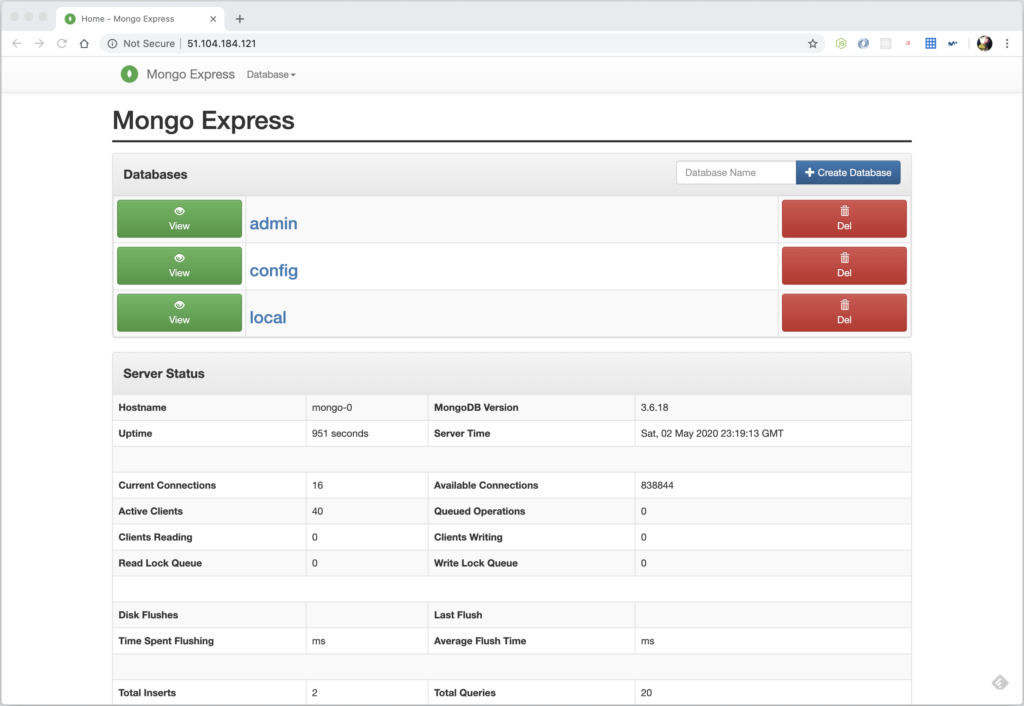This screenshot has height=706, width=1024.
Task: Click the Create Database button
Action: [848, 172]
